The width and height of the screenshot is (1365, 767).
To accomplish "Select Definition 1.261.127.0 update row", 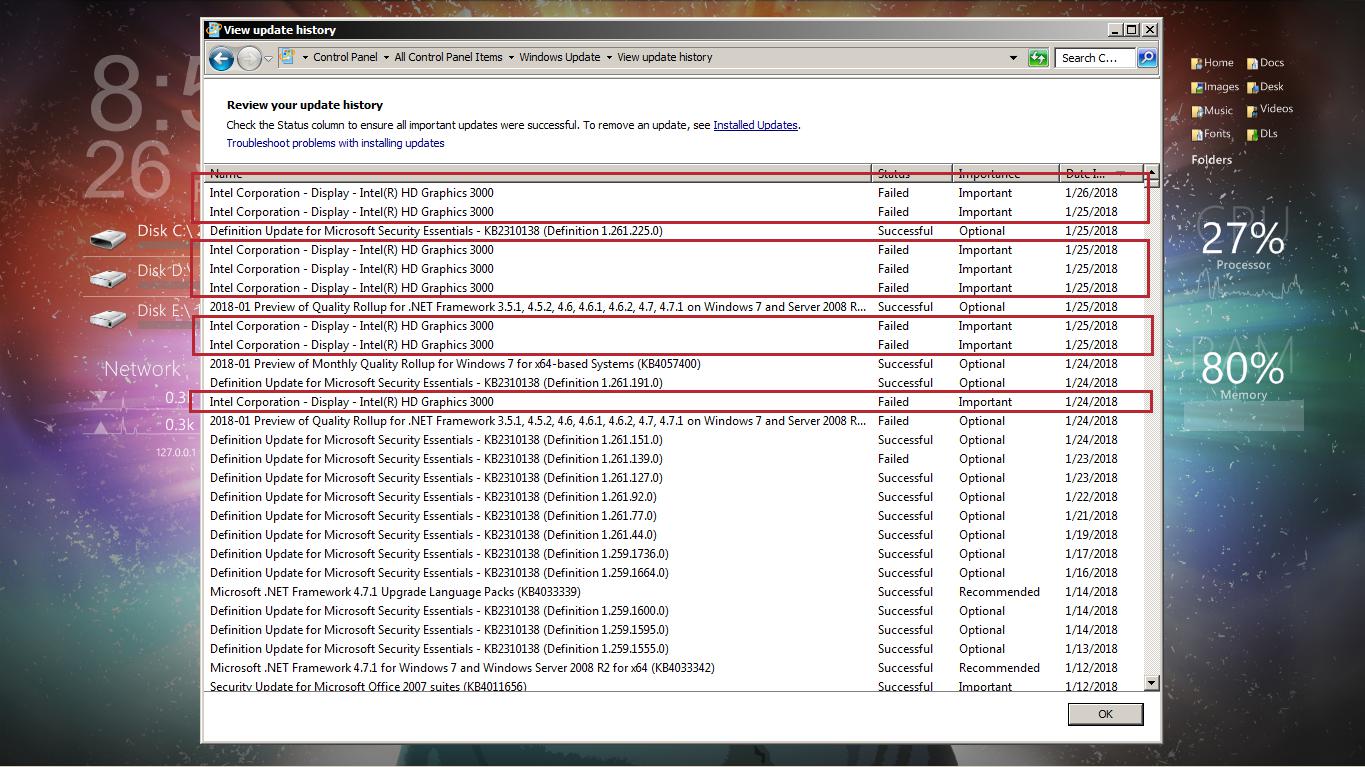I will click(x=674, y=478).
